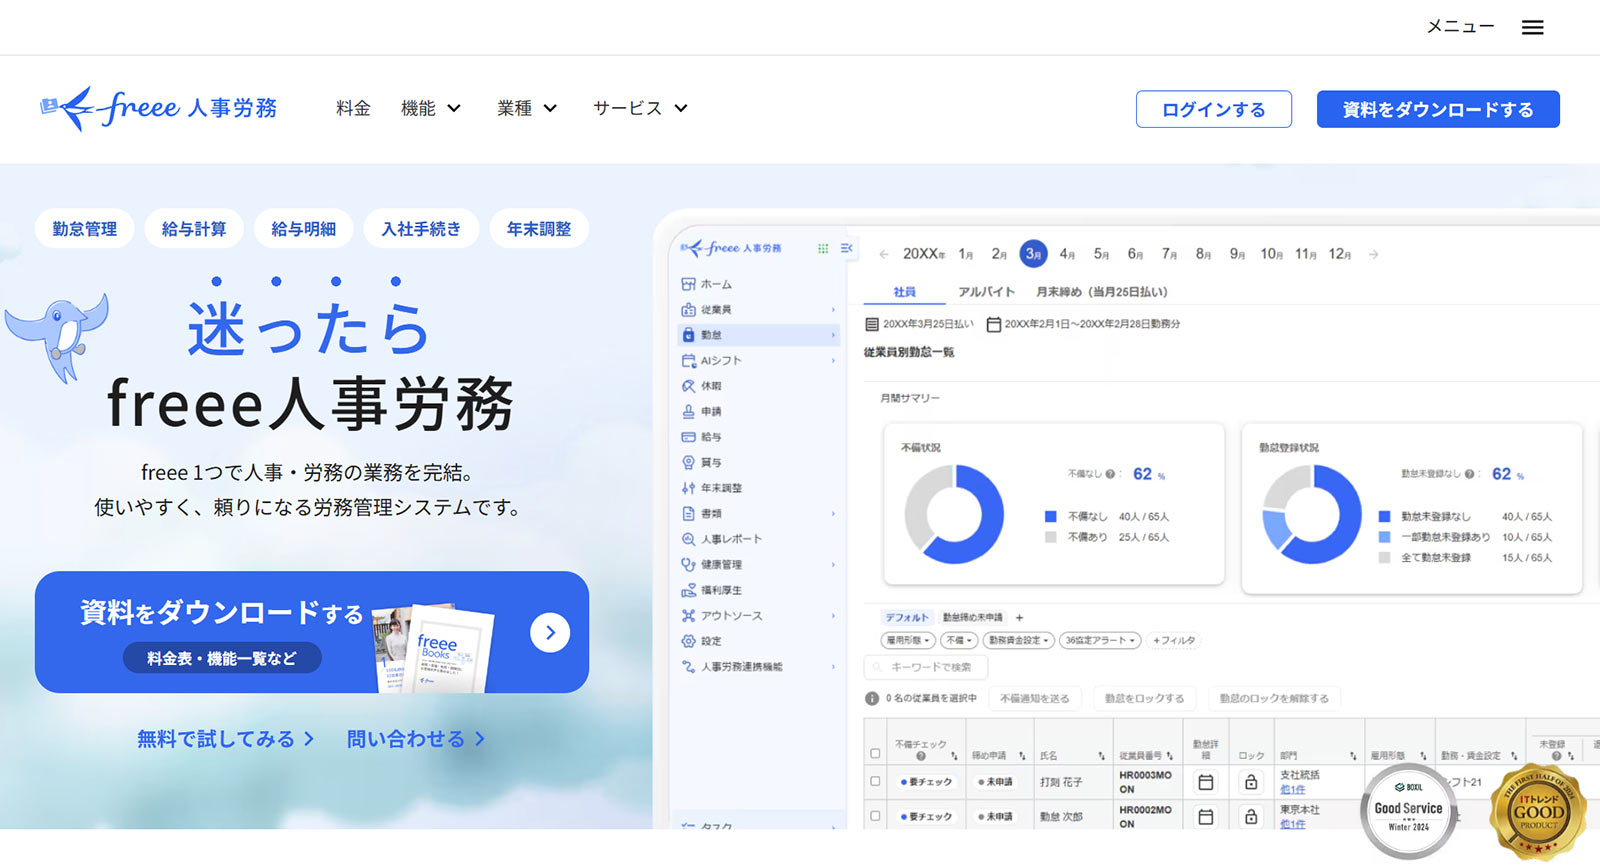Click the 入社手続き feature pill
Screen dimensions: 1600x865
[421, 229]
